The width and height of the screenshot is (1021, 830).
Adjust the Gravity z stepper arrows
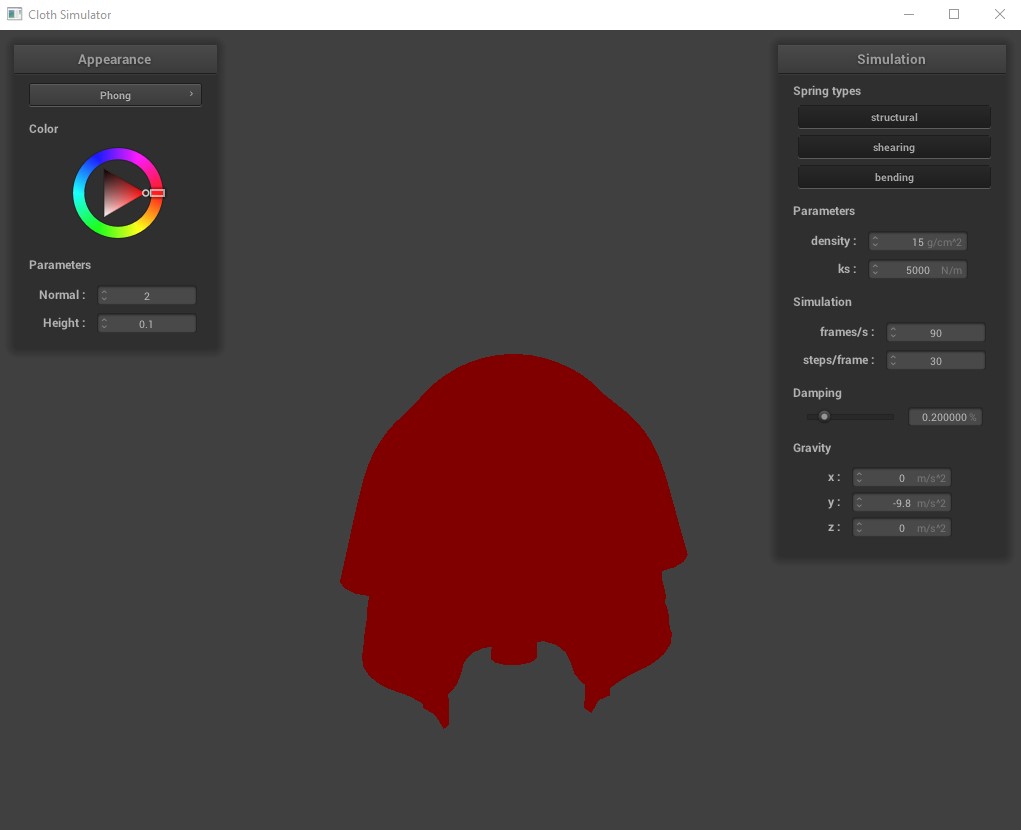point(860,528)
